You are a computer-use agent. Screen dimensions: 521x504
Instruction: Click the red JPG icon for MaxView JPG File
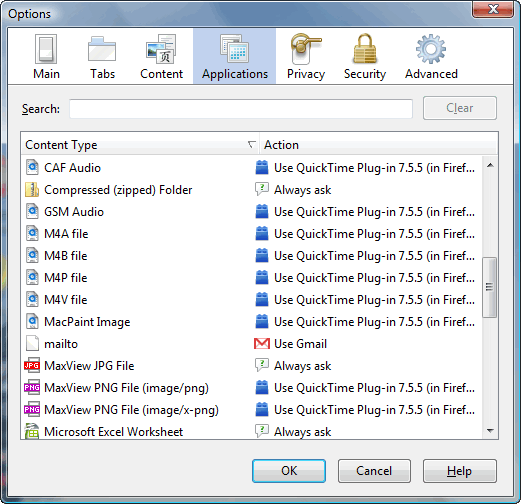(x=32, y=365)
